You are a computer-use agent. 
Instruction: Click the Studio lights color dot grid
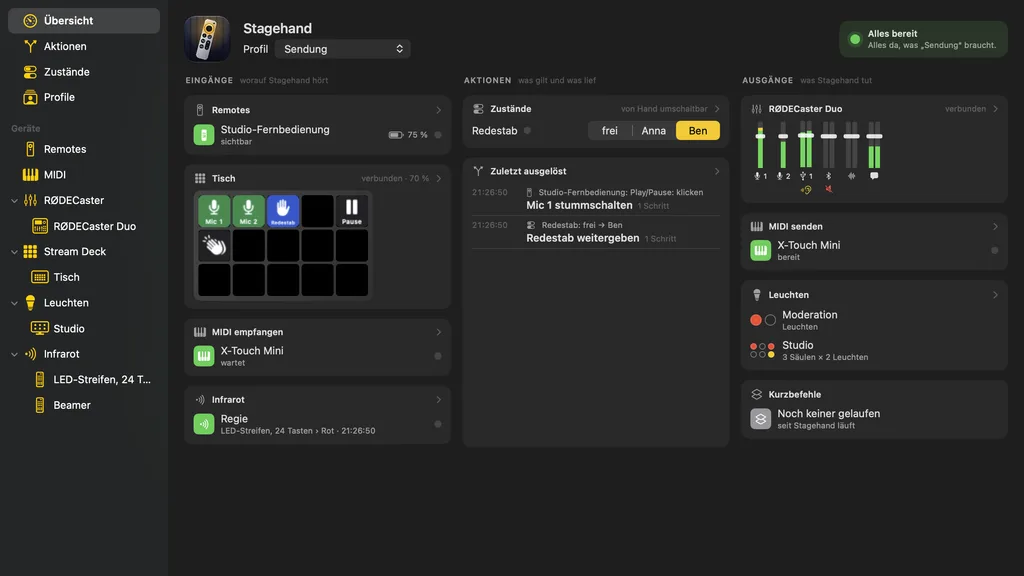pos(762,351)
